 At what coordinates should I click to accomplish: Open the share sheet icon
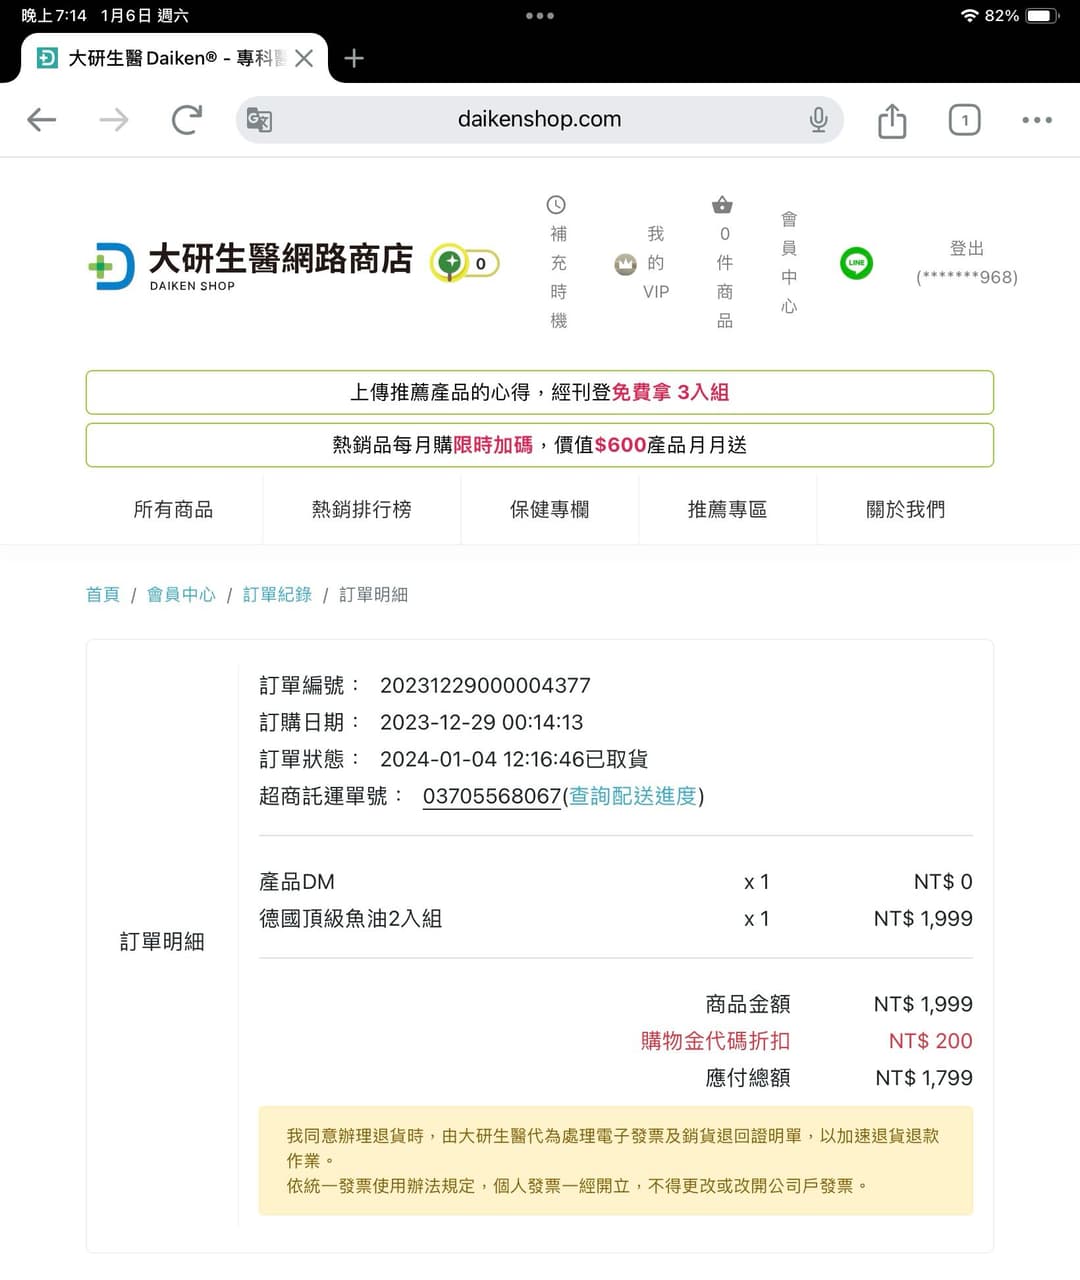point(892,120)
